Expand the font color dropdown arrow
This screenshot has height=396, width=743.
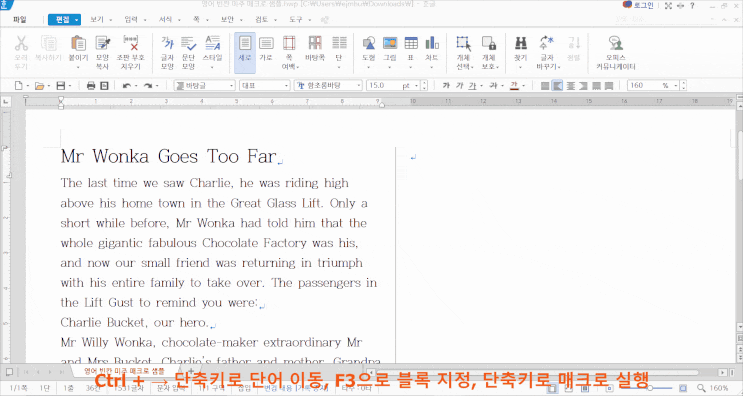524,86
